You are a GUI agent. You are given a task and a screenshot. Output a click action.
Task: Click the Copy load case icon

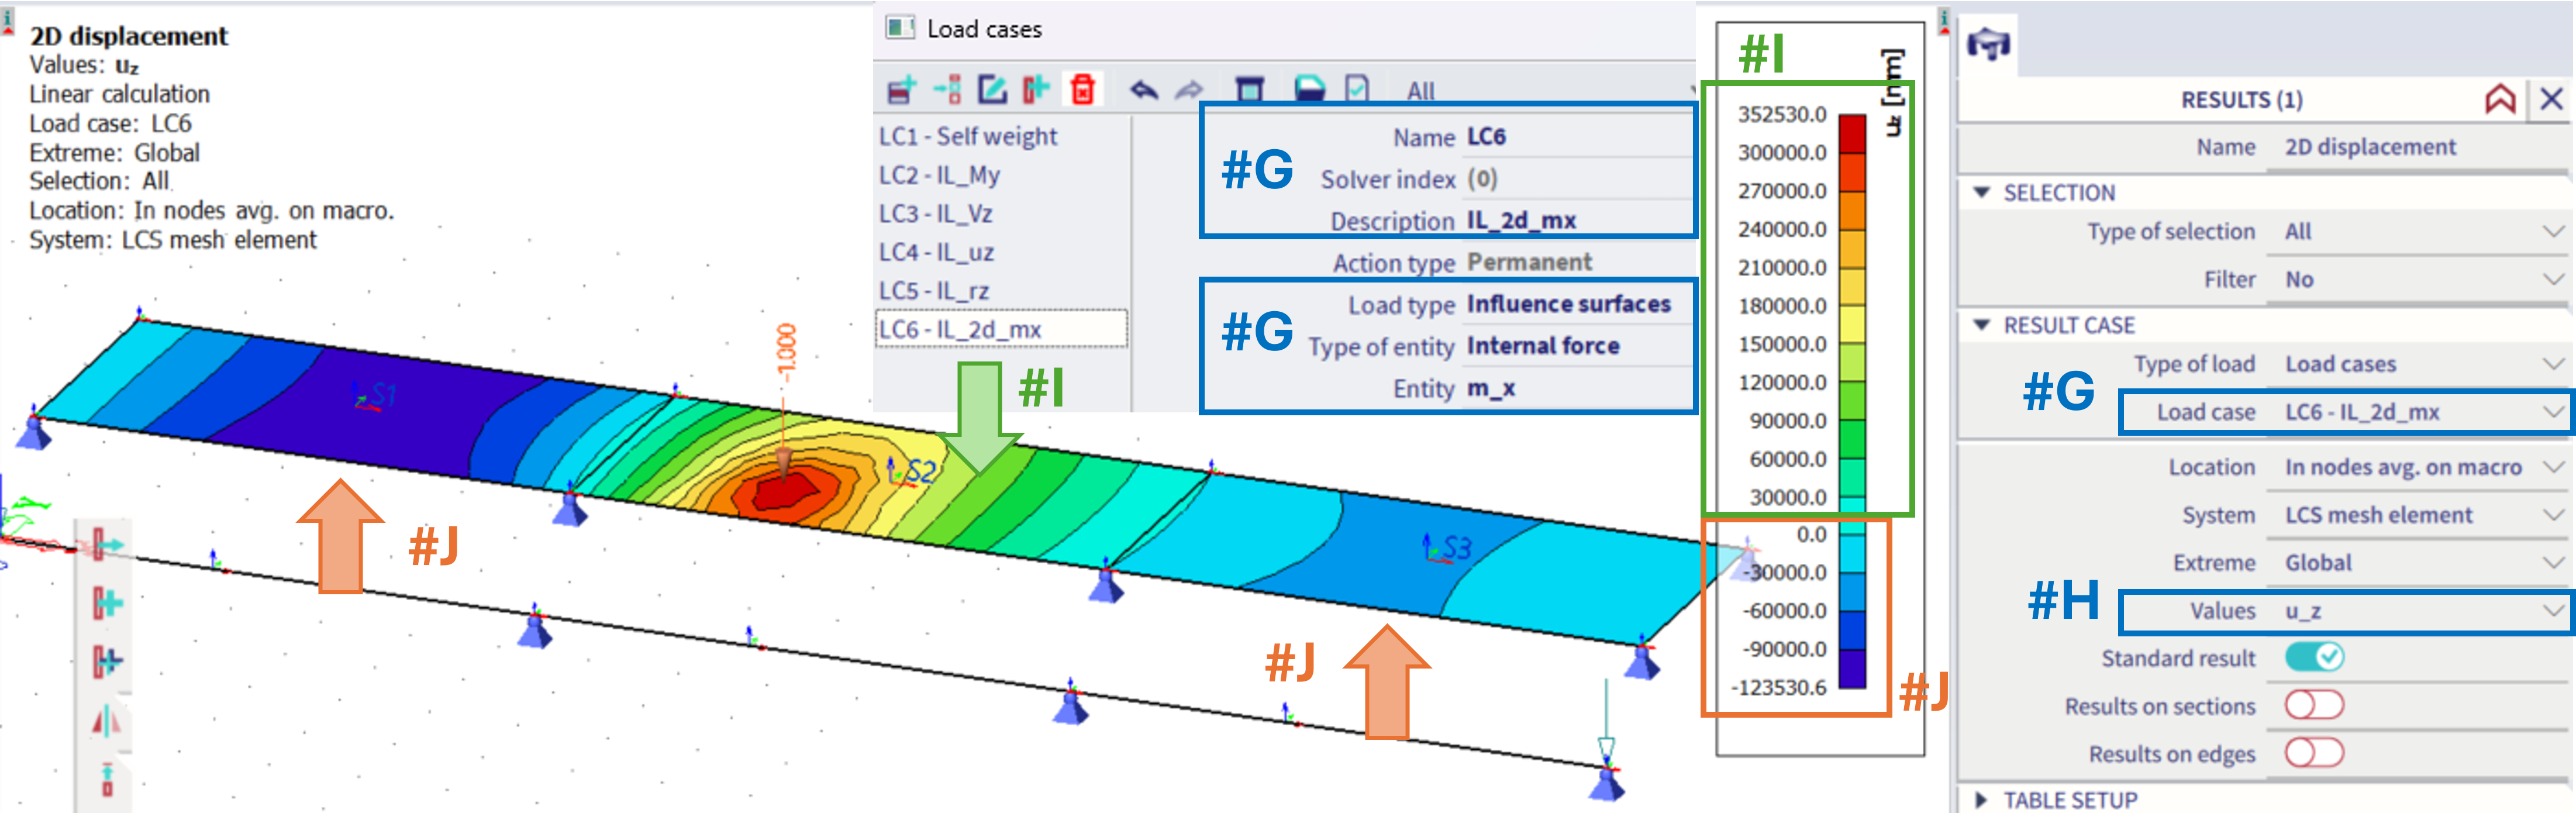tap(1036, 90)
